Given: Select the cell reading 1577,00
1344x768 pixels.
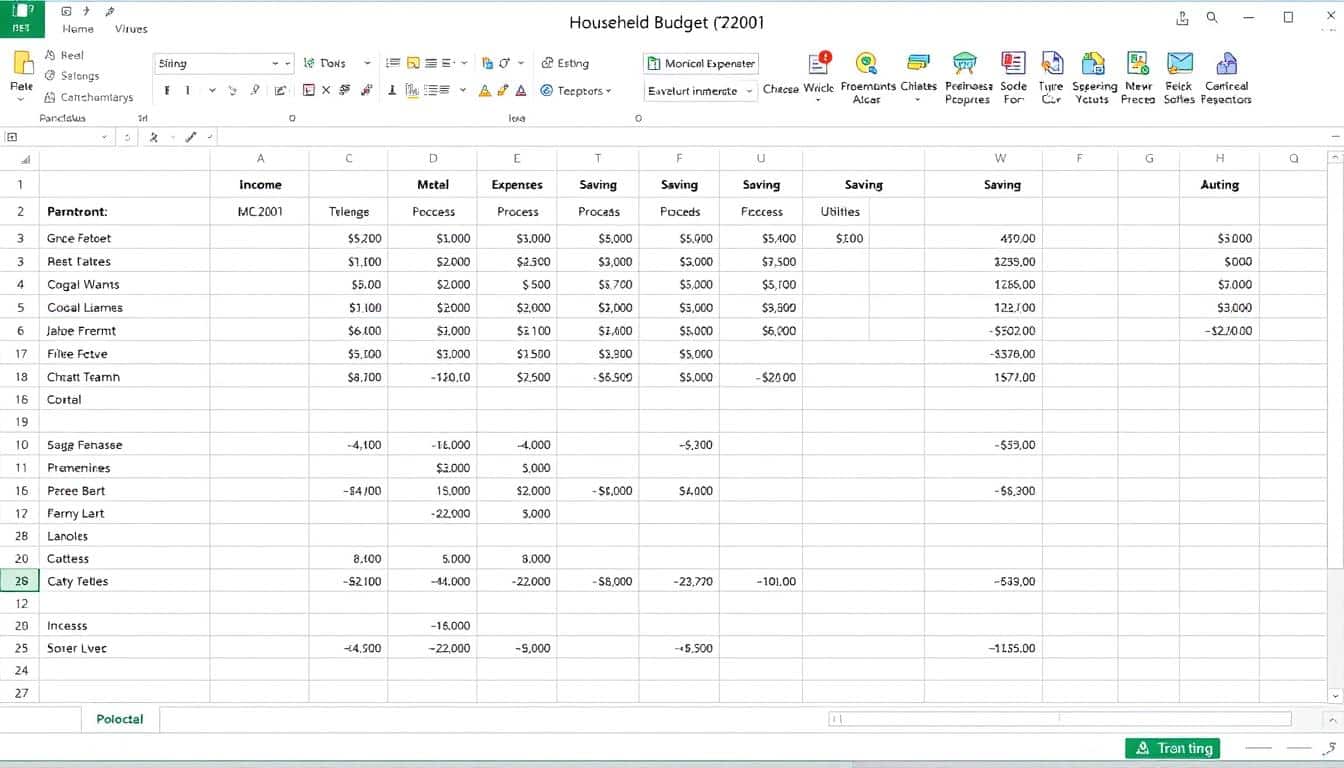Looking at the screenshot, I should coord(983,377).
